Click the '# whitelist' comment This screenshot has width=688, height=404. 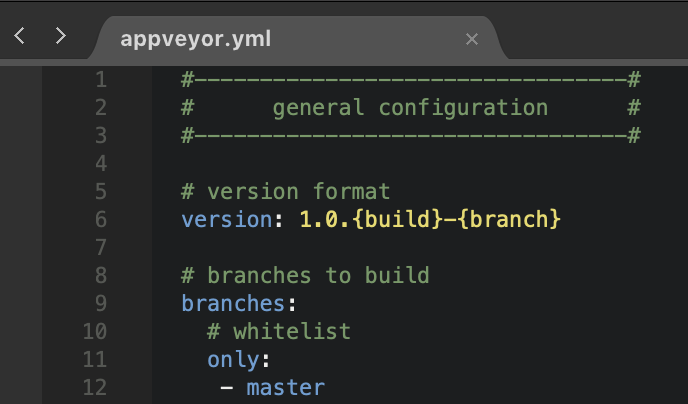[x=279, y=332]
